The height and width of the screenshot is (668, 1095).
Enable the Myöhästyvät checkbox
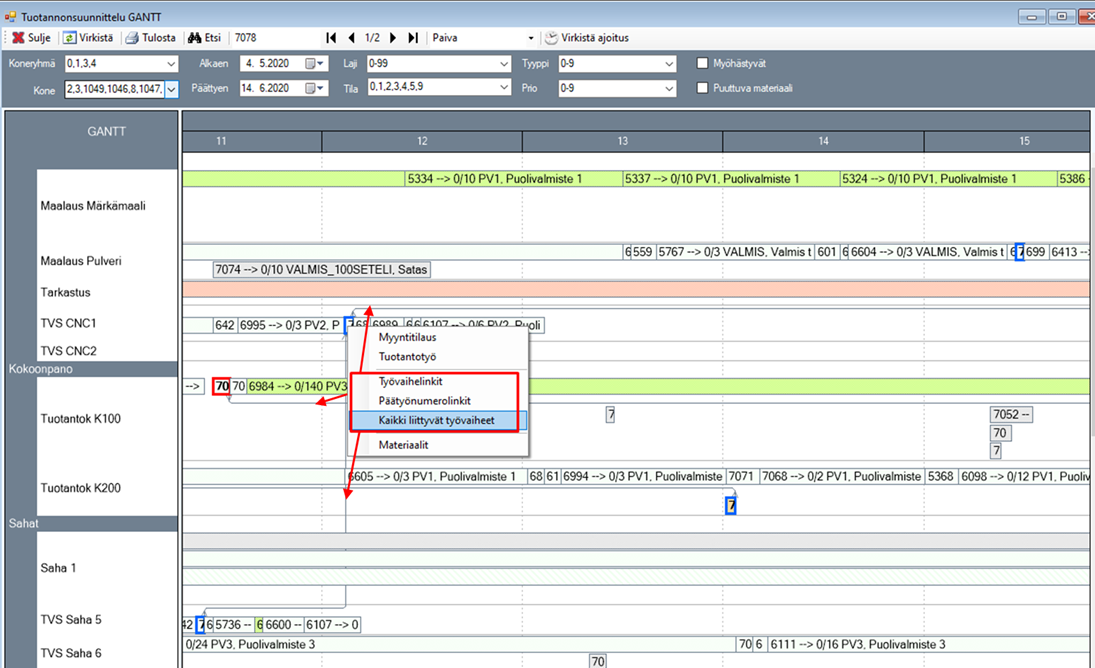(x=703, y=64)
